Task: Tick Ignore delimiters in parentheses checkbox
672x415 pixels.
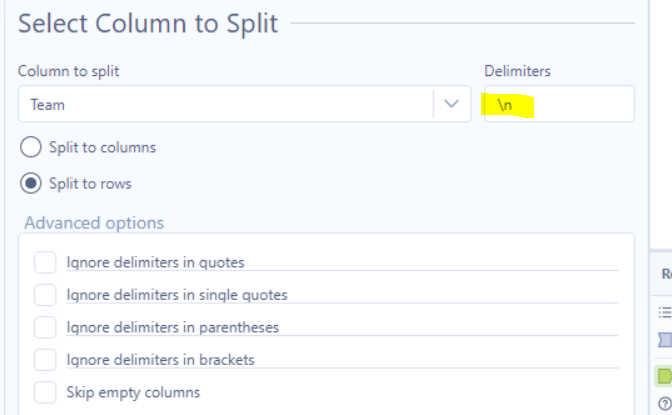Action: [x=45, y=327]
